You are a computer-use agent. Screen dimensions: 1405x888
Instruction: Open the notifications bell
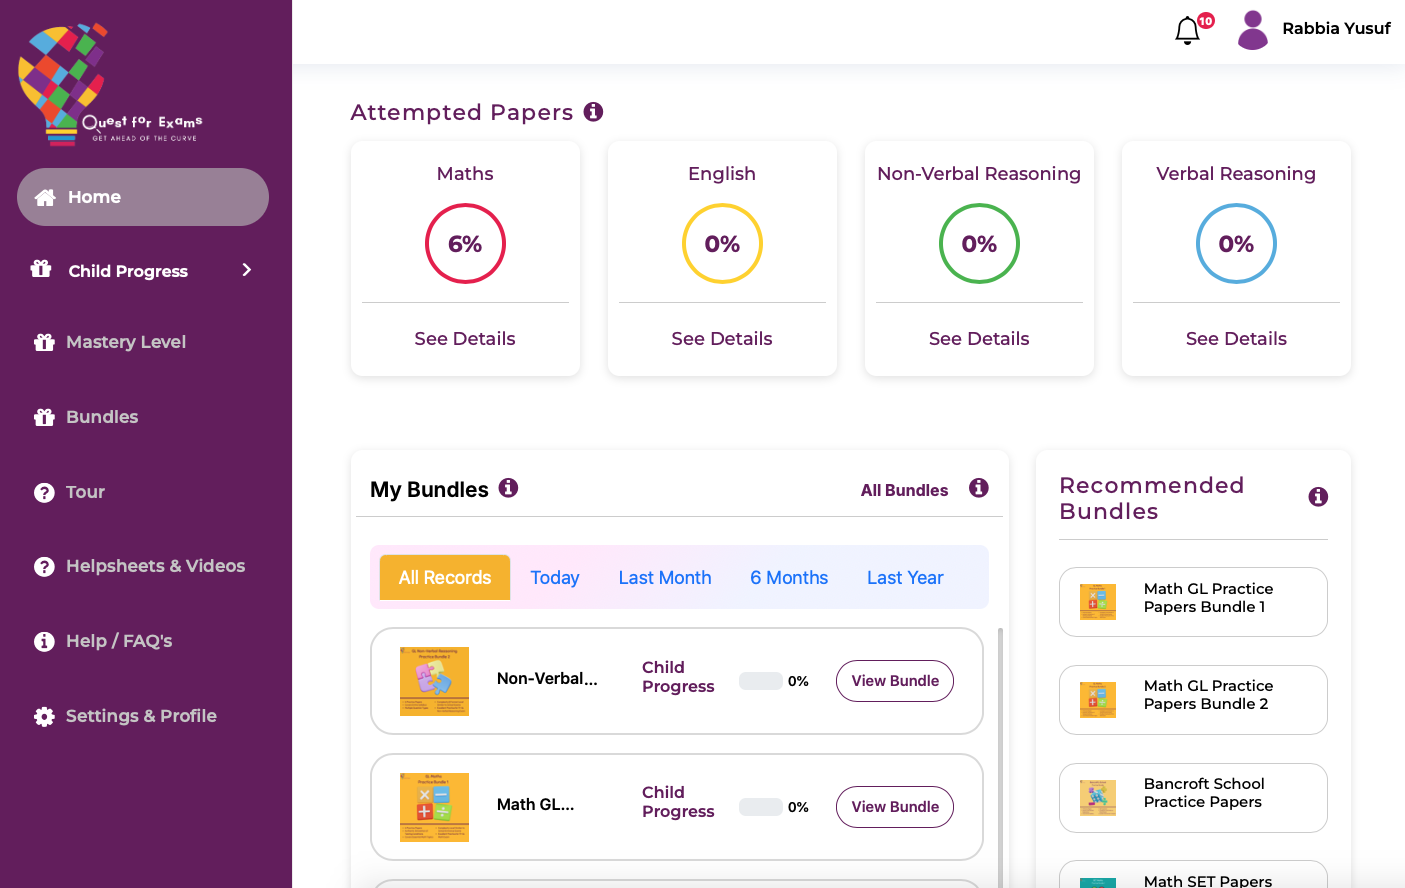tap(1188, 31)
